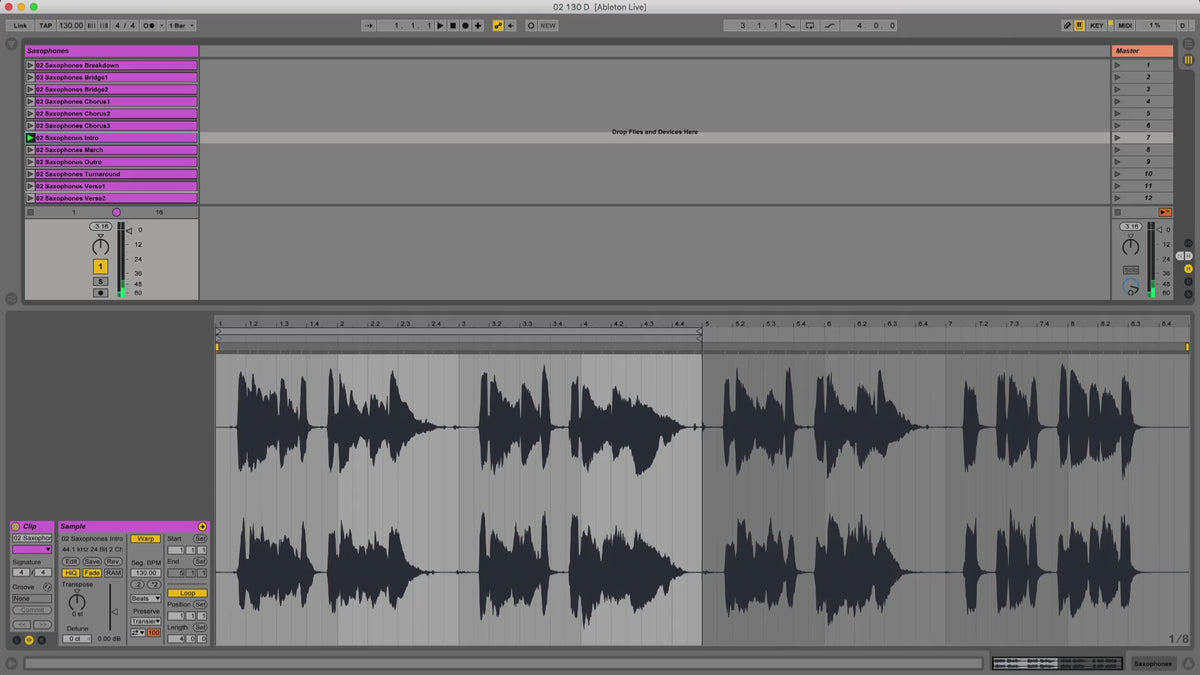Click the Arrangement Record button
1200x675 pixels.
click(465, 25)
